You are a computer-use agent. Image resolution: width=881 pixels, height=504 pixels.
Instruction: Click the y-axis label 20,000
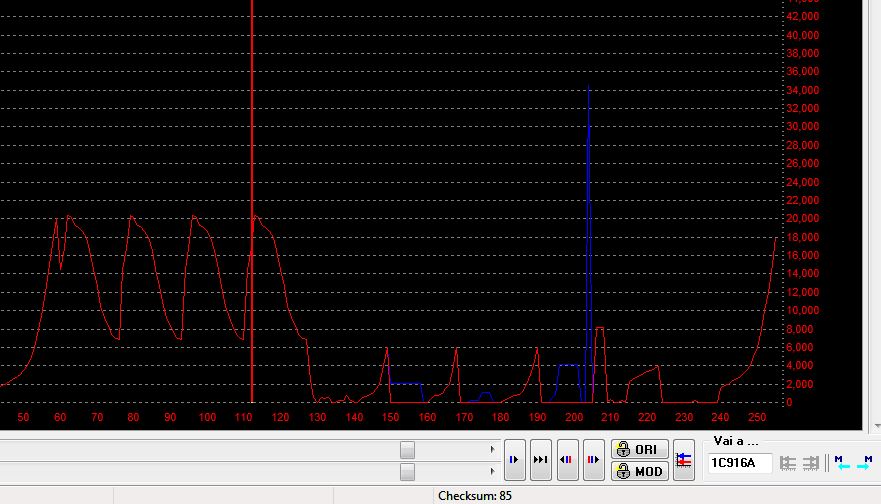[802, 219]
